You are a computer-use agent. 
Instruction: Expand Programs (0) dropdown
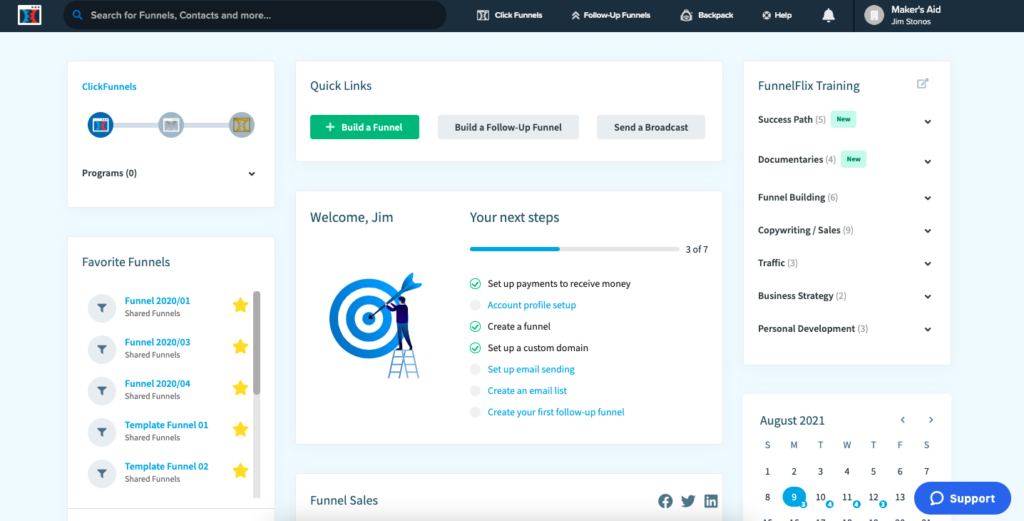click(x=252, y=174)
